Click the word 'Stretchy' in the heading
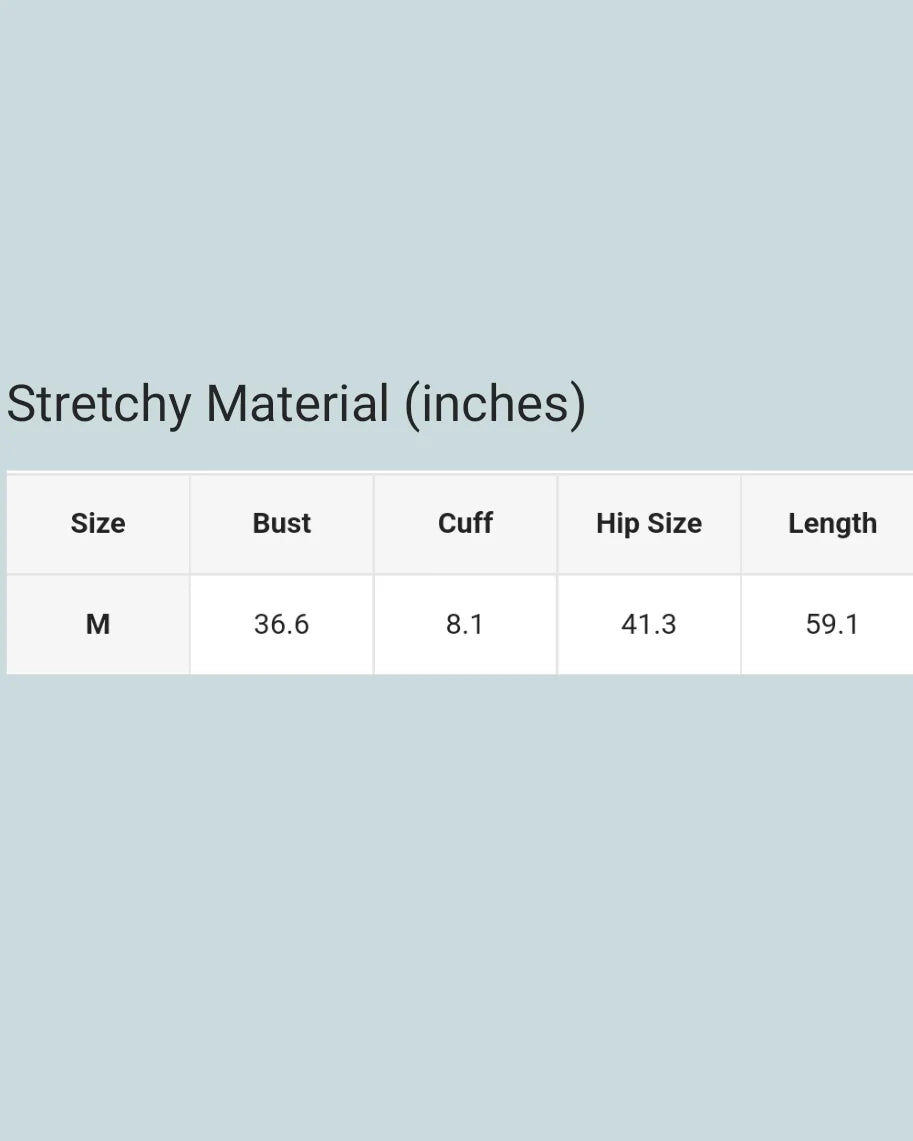 pyautogui.click(x=98, y=404)
